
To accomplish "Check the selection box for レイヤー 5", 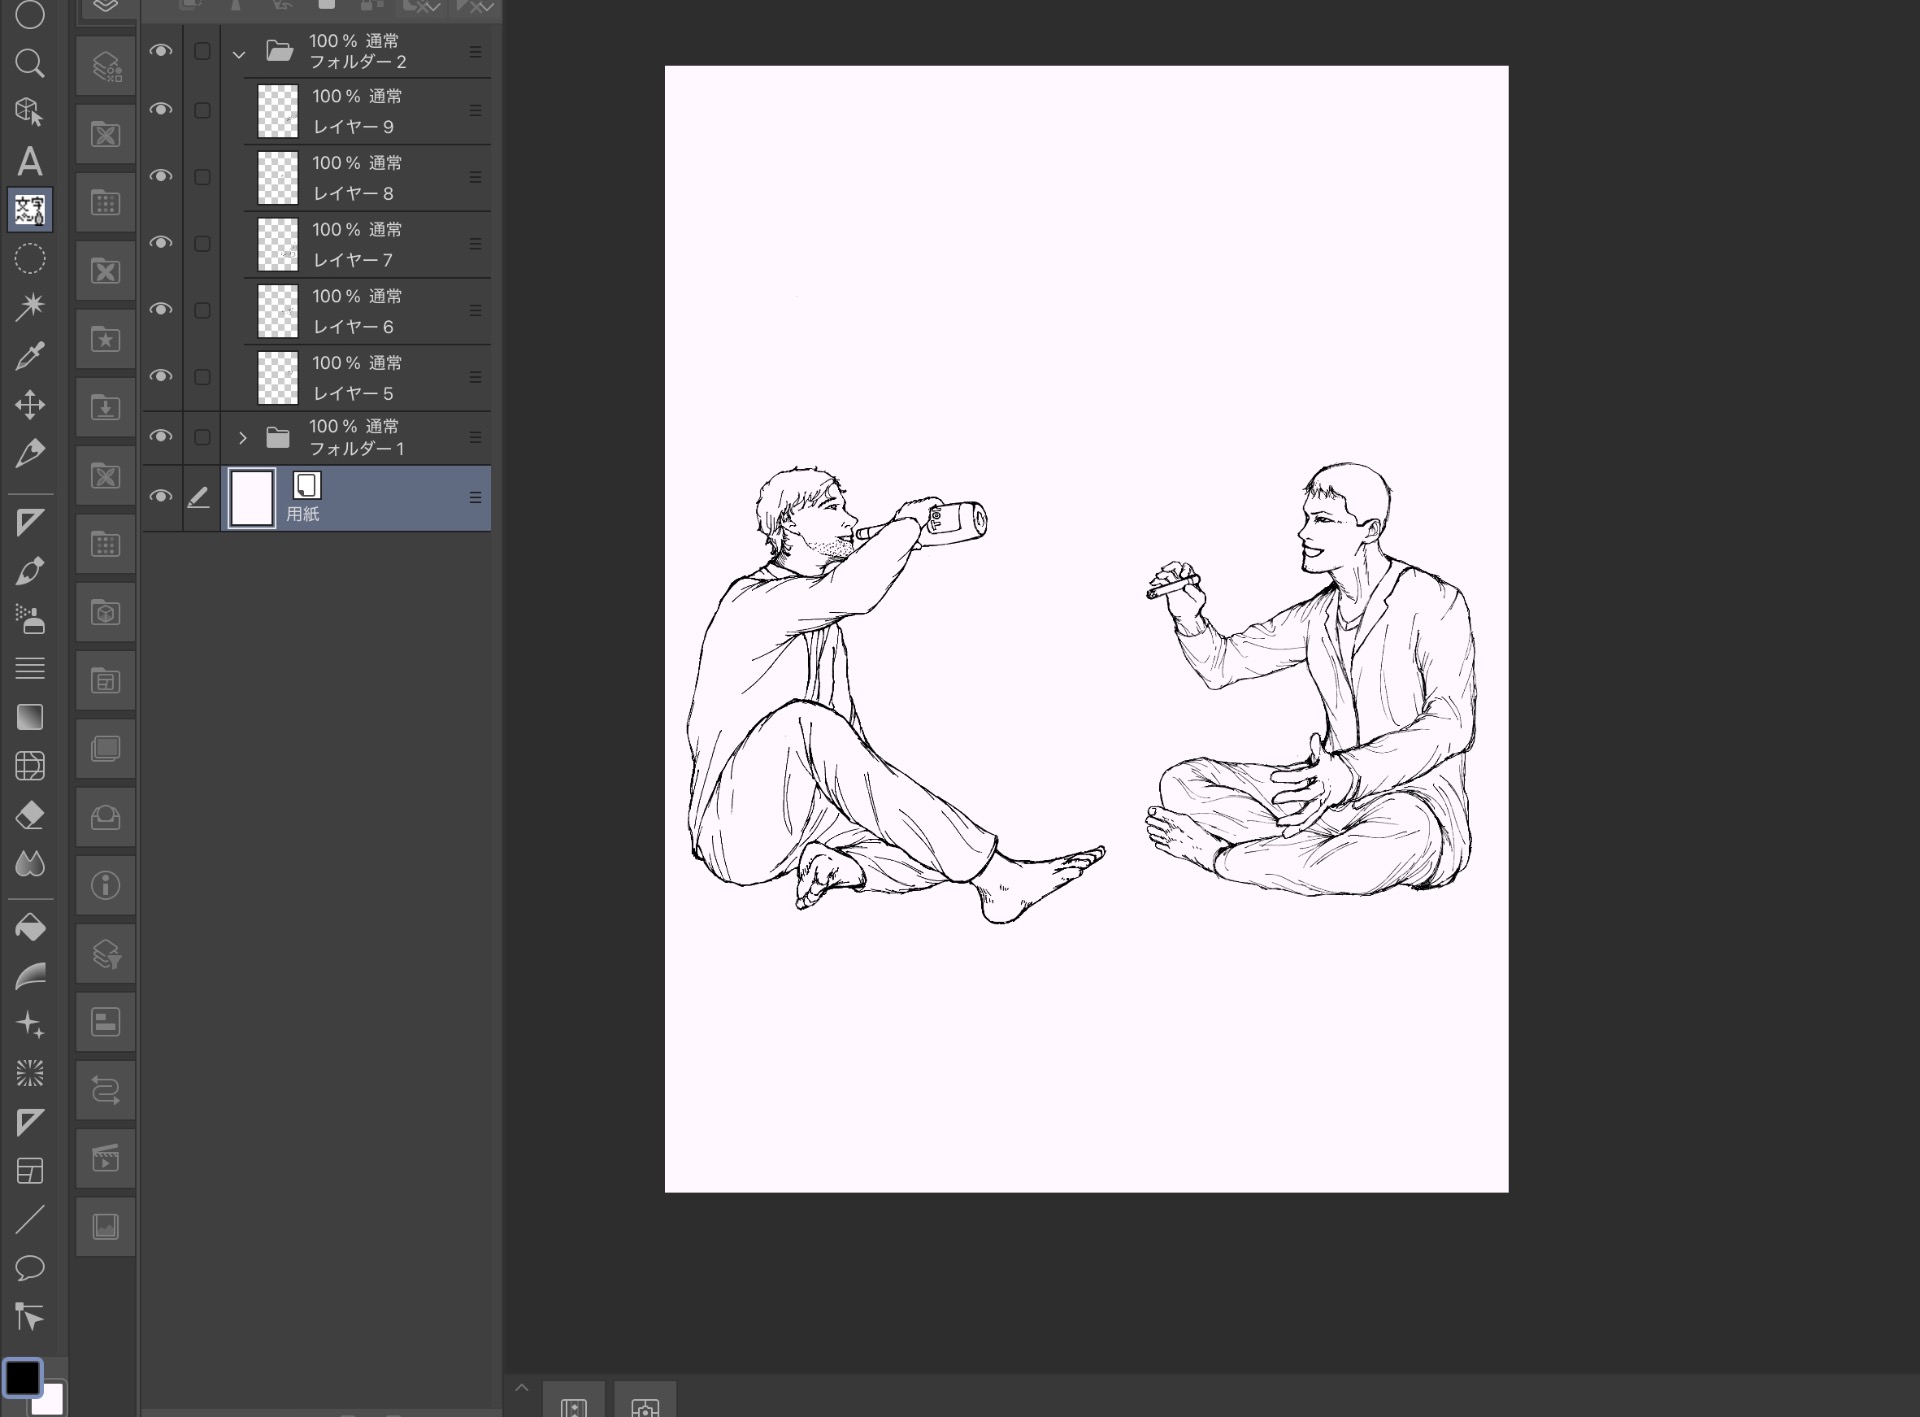I will tap(202, 377).
